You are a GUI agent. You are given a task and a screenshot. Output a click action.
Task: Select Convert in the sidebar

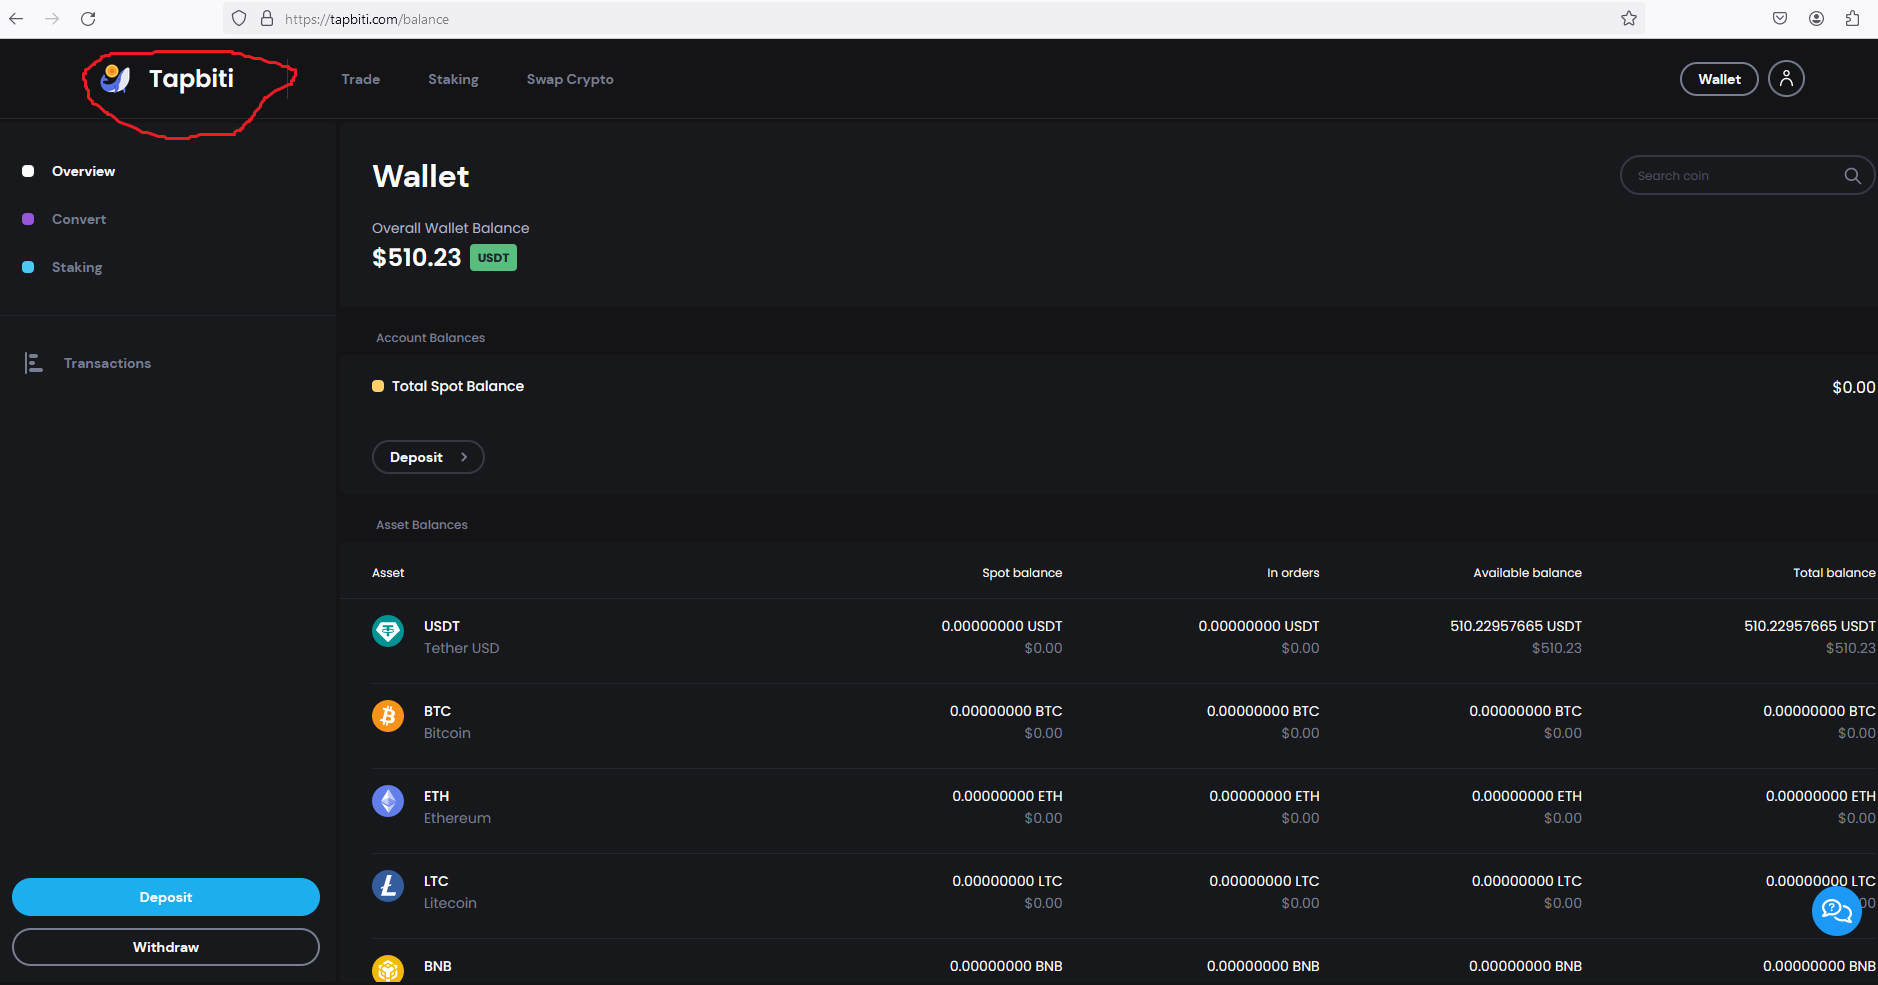[x=79, y=219]
